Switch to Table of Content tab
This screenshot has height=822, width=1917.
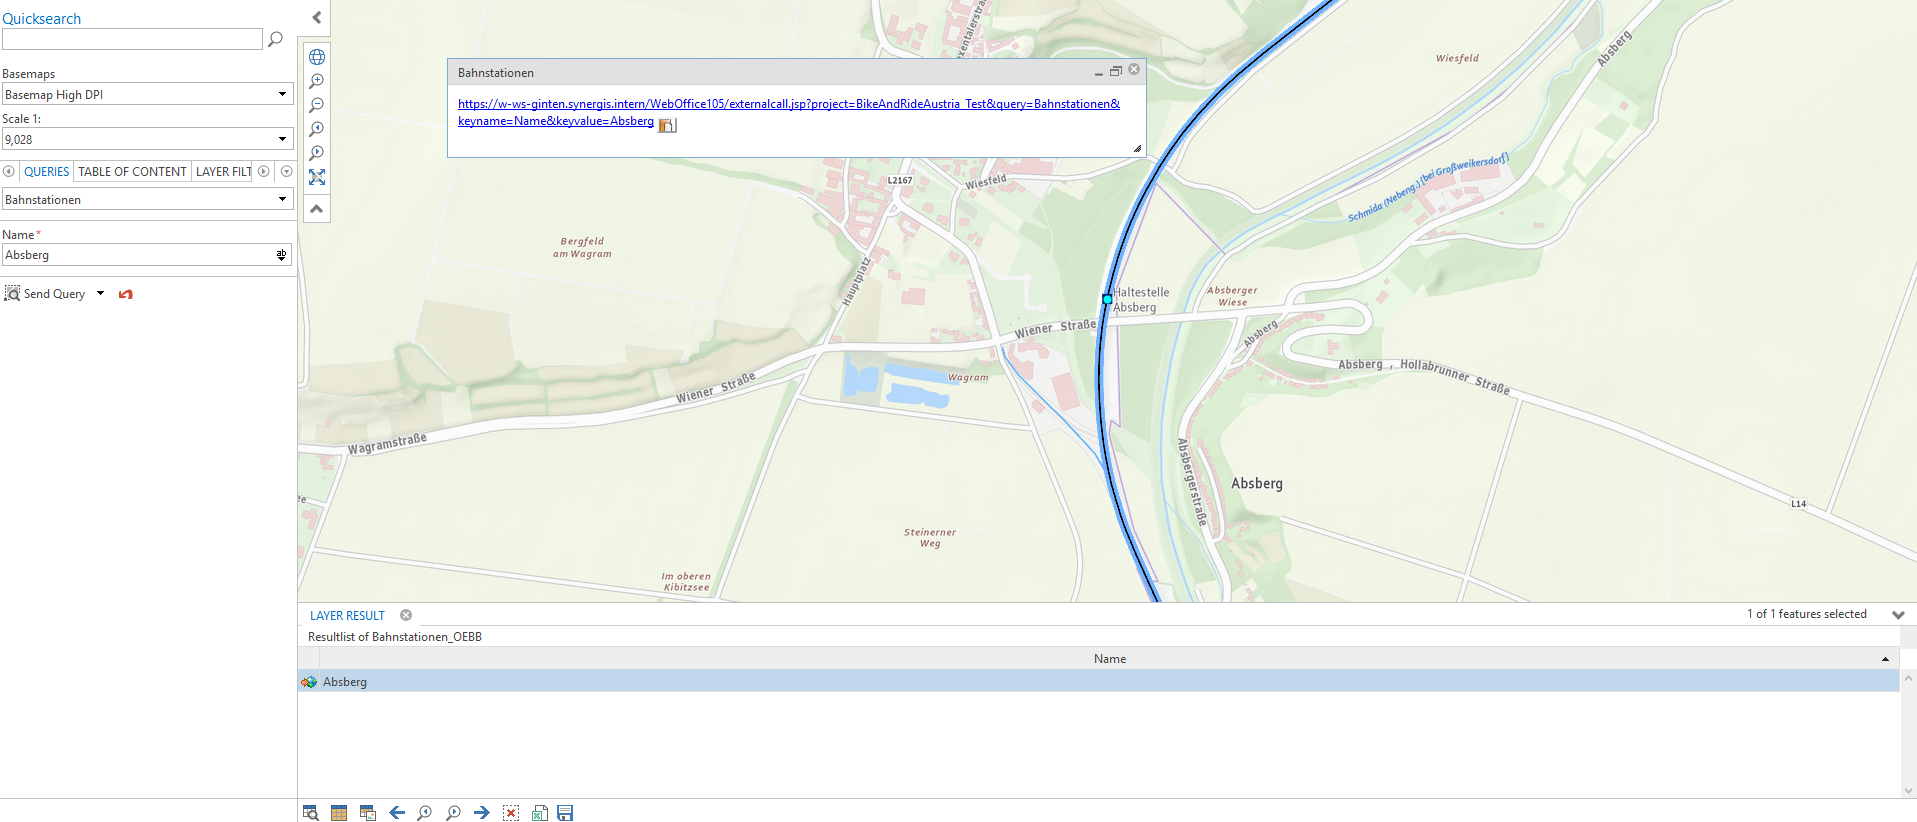point(132,172)
